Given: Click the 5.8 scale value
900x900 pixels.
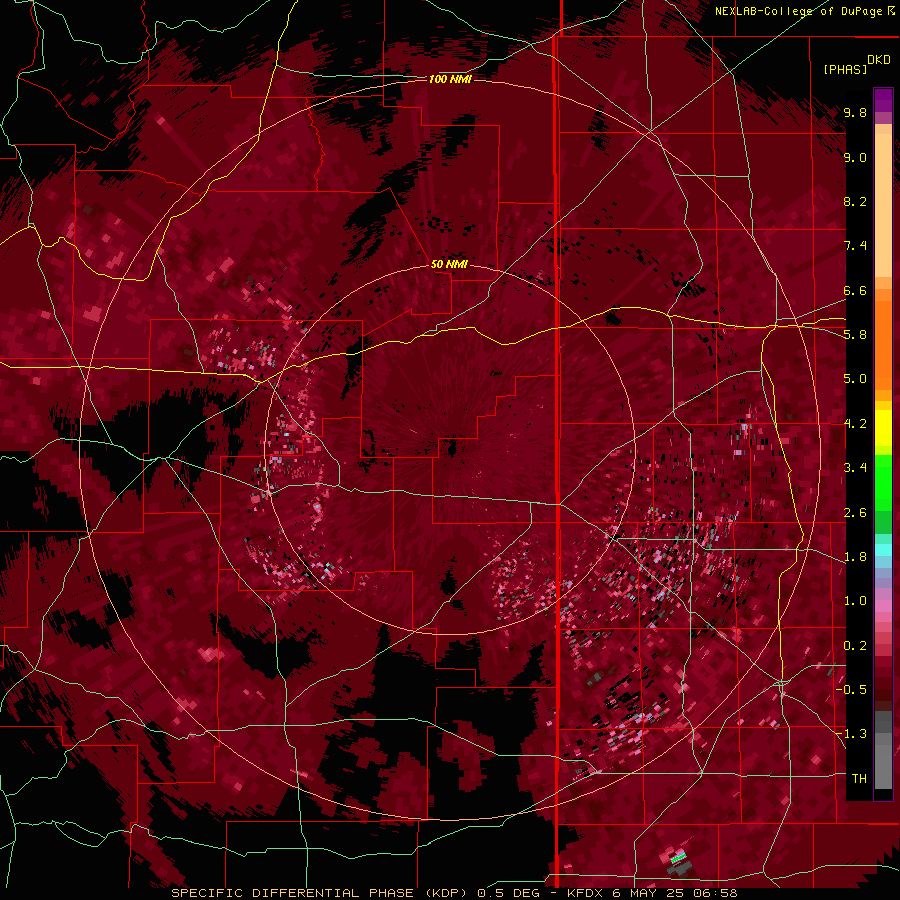Looking at the screenshot, I should pos(855,335).
